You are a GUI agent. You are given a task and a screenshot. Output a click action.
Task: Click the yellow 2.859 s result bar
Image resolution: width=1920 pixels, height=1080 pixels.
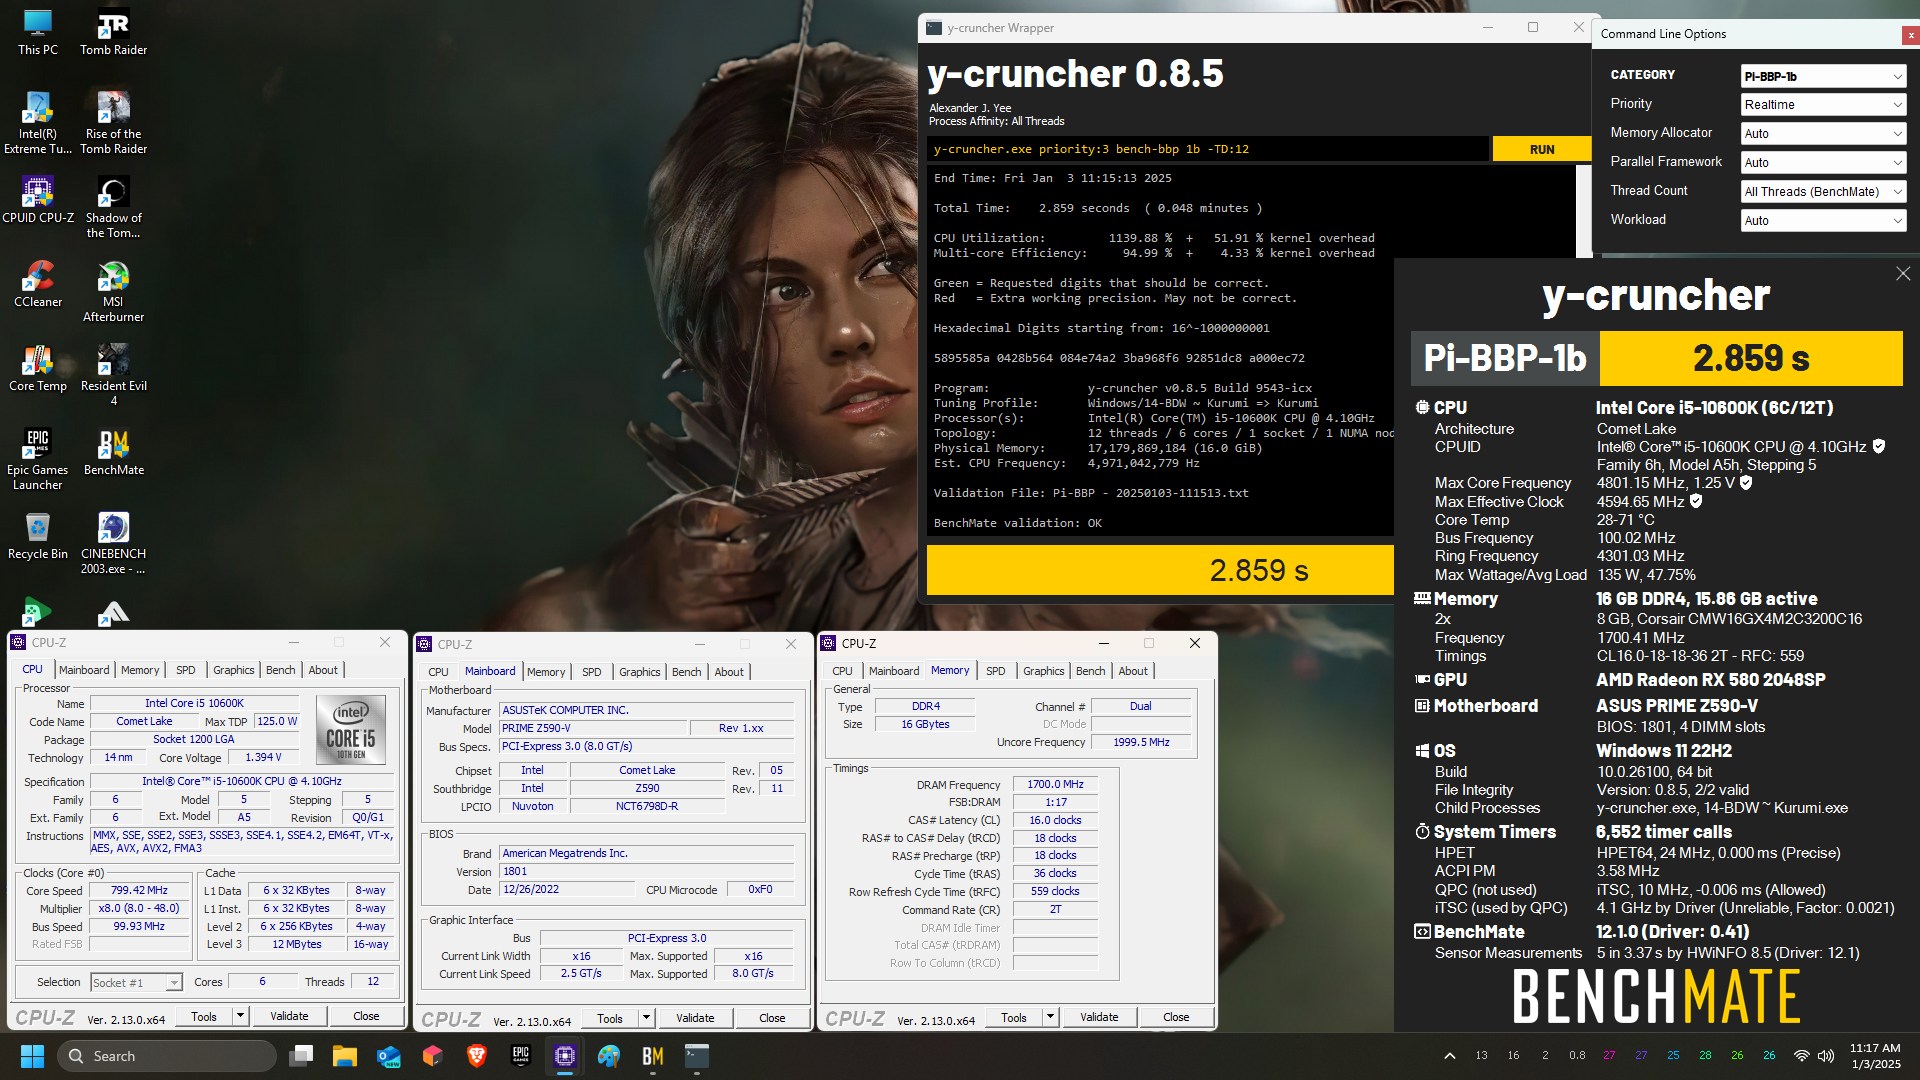pyautogui.click(x=1160, y=570)
